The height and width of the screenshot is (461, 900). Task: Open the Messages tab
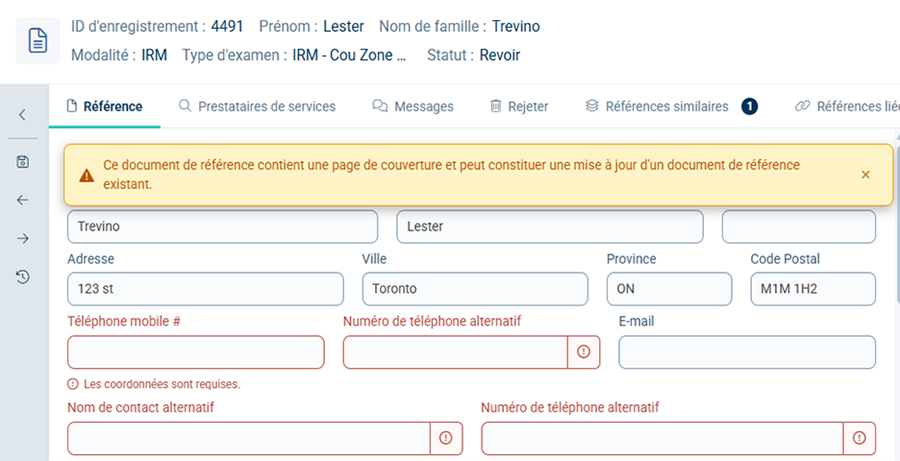(x=413, y=106)
